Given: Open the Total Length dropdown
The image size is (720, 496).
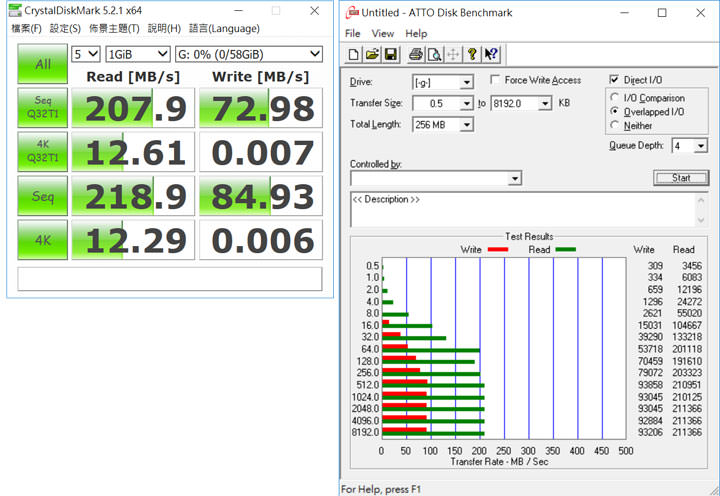Looking at the screenshot, I should [466, 125].
